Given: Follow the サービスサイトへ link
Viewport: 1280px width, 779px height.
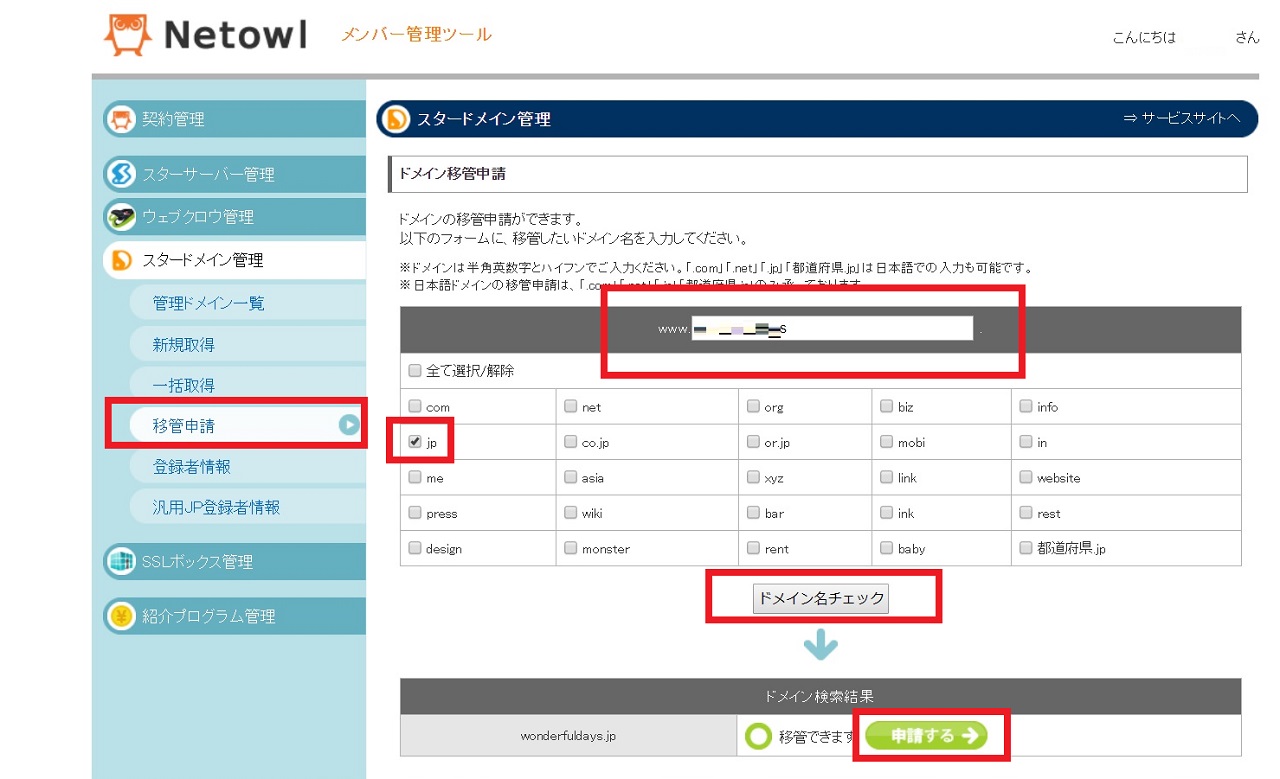Looking at the screenshot, I should tap(1182, 118).
